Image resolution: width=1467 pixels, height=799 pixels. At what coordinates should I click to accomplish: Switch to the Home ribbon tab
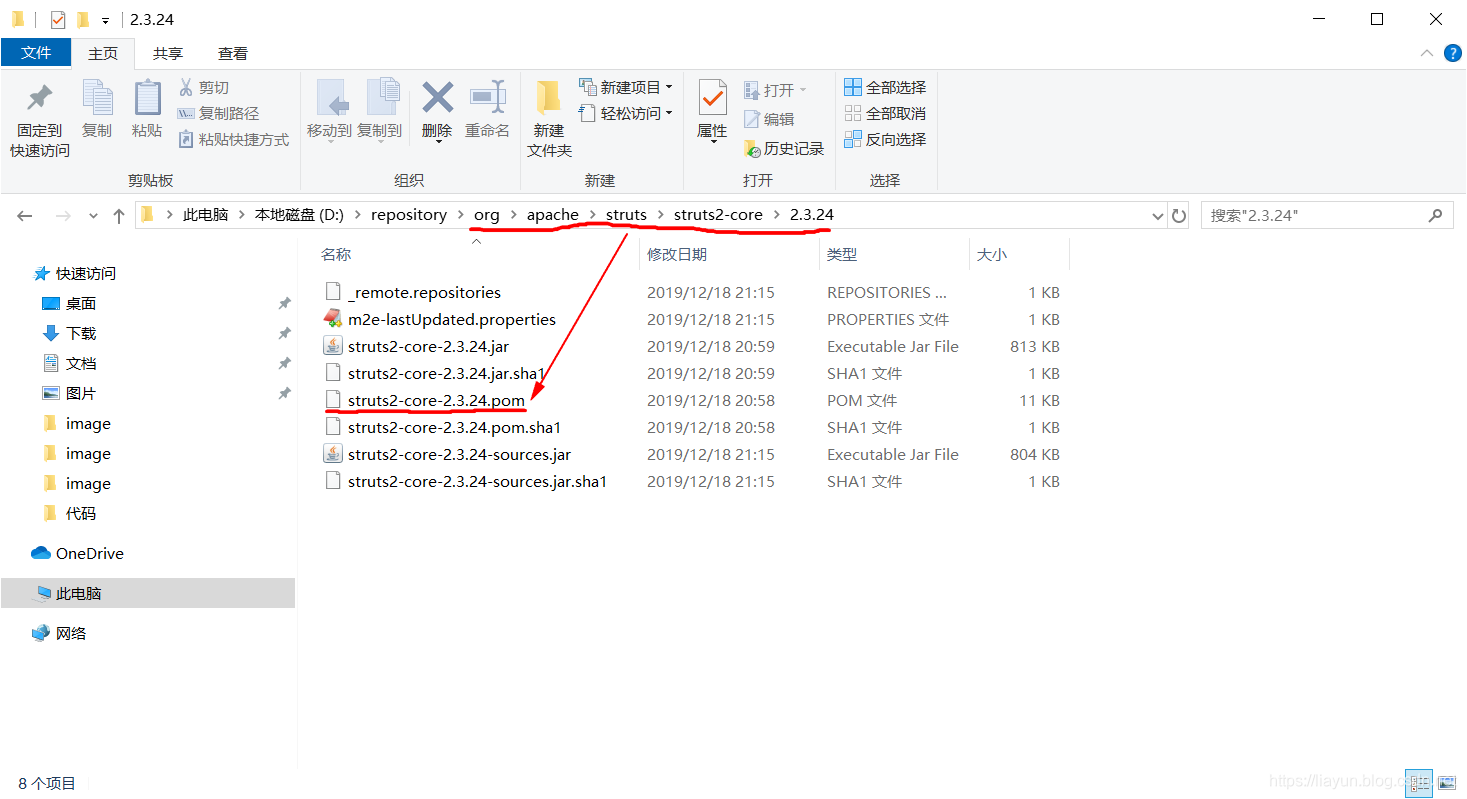click(x=103, y=54)
